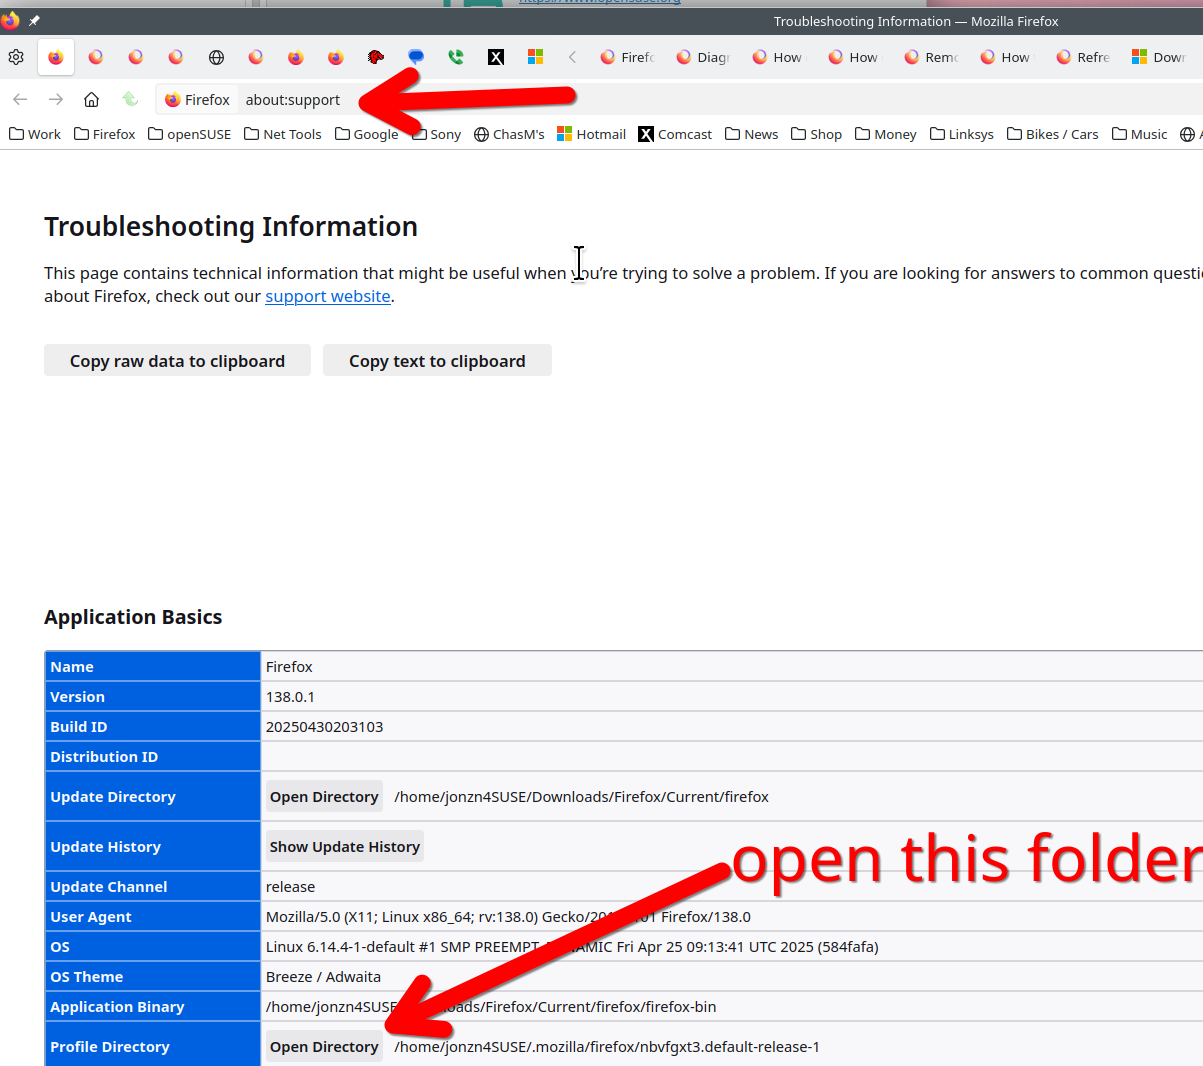Expand the Google bookmarks folder
This screenshot has width=1203, height=1066.
point(366,134)
